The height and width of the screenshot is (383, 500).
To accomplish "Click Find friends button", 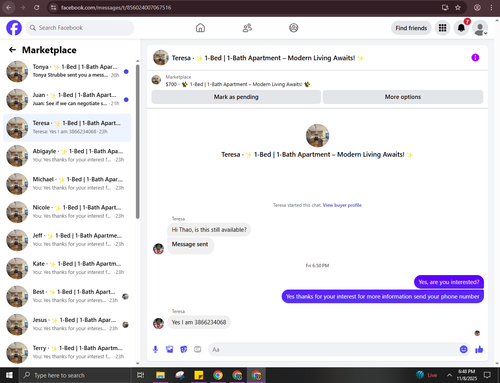I will (x=411, y=28).
